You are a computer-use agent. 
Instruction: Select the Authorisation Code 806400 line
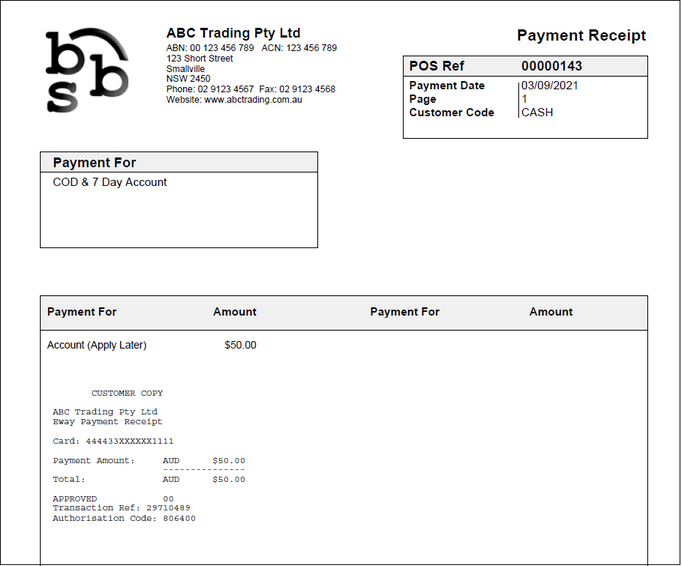[124, 518]
